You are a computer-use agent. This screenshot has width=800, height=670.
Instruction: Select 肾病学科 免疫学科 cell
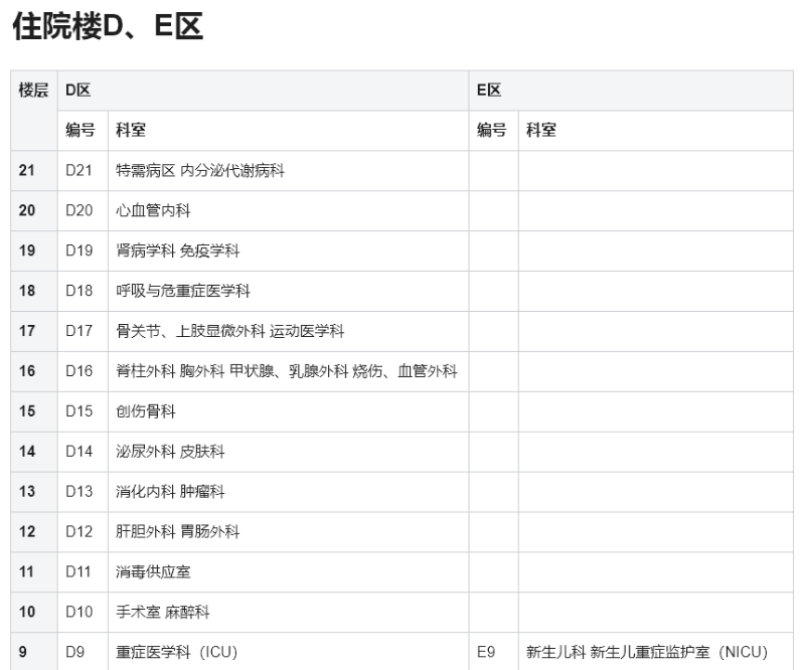[288, 251]
